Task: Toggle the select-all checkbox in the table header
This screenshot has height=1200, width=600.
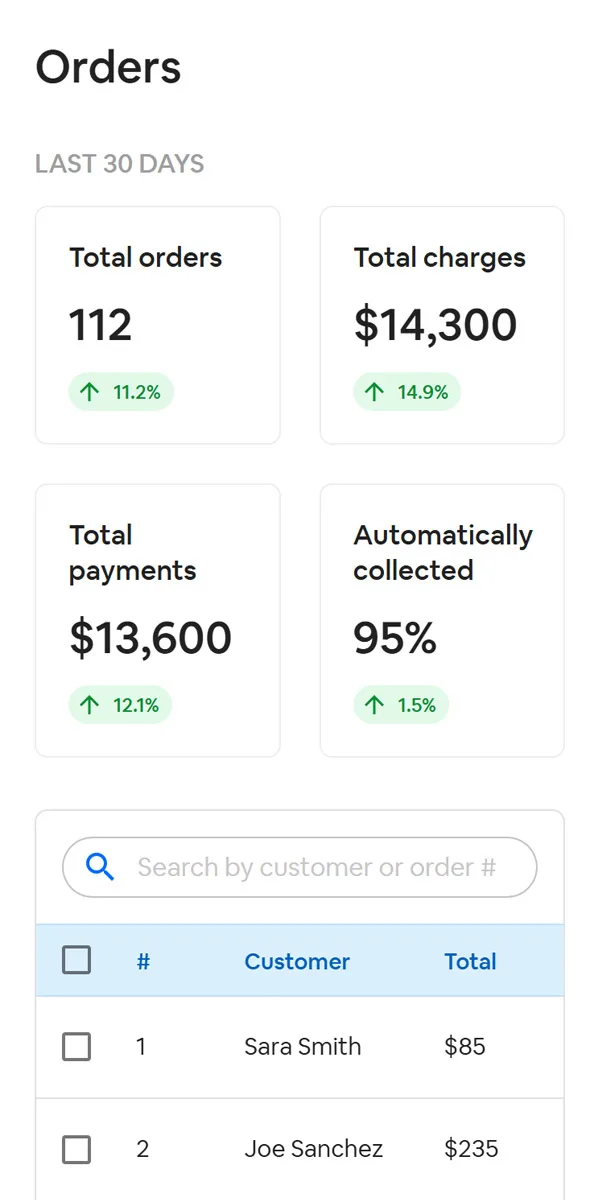Action: [77, 960]
